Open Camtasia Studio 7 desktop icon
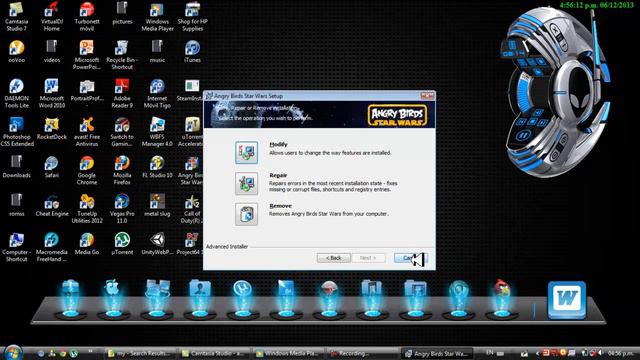640x360 pixels. click(x=16, y=16)
